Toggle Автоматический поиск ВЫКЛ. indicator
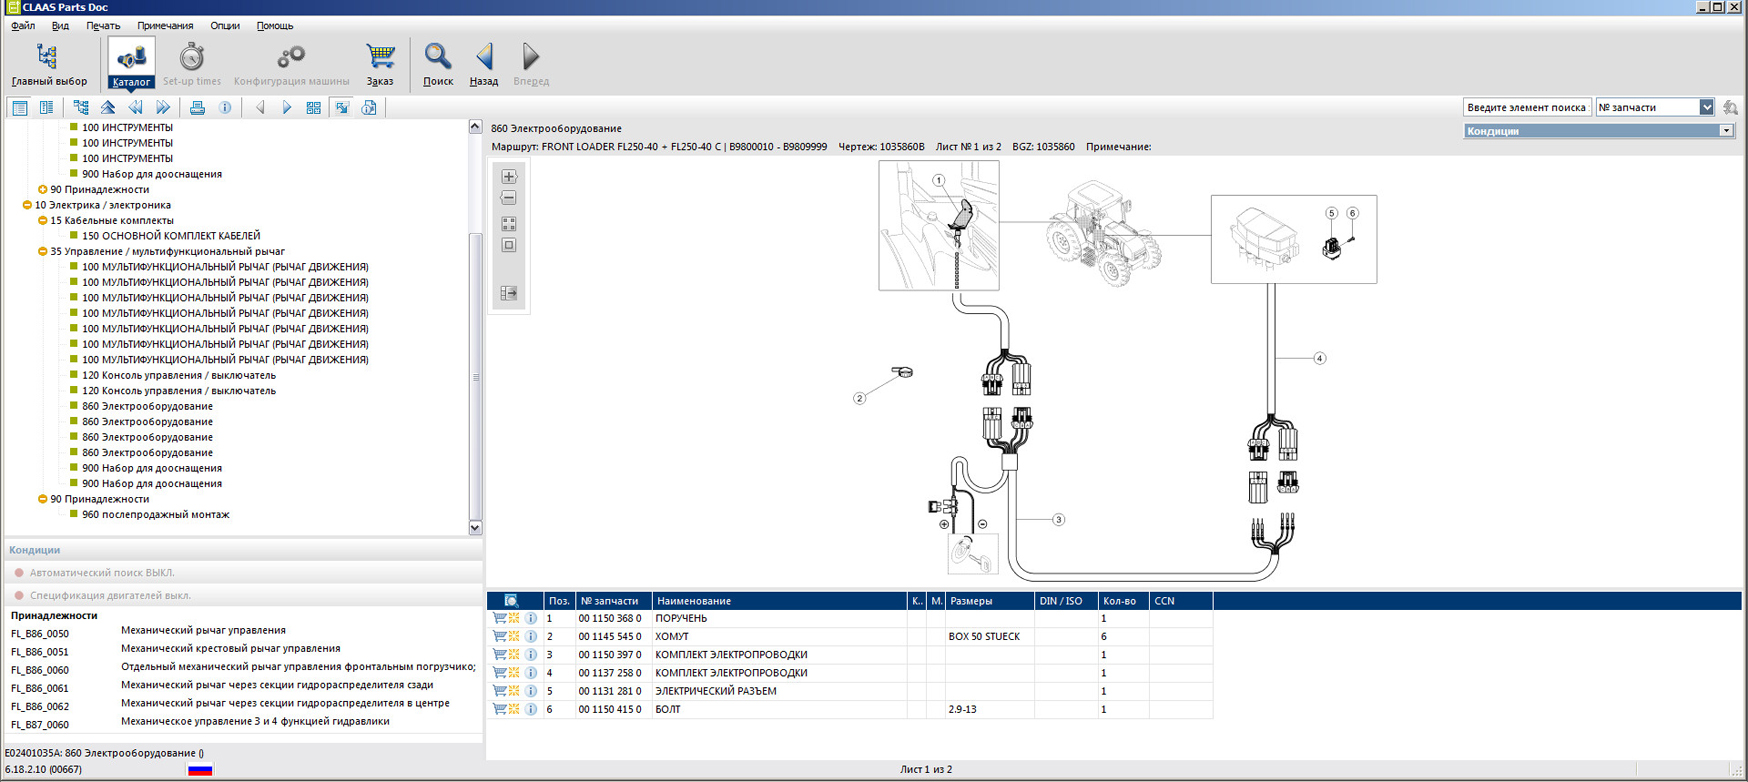Viewport: 1748px width, 782px height. [x=19, y=573]
